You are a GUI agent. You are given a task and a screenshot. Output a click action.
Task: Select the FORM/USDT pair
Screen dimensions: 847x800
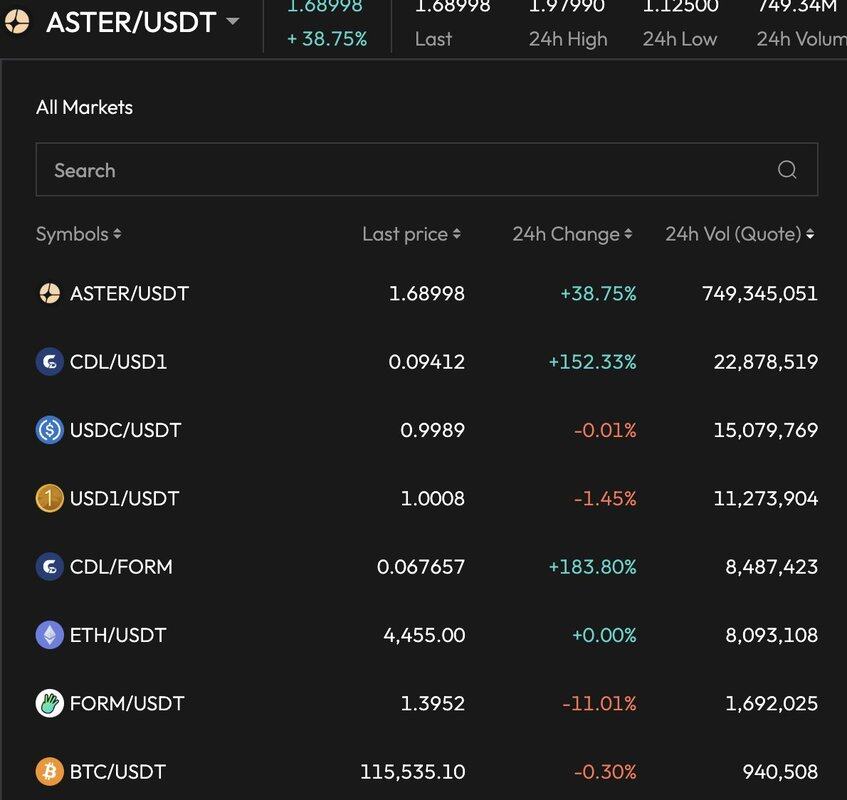point(427,703)
